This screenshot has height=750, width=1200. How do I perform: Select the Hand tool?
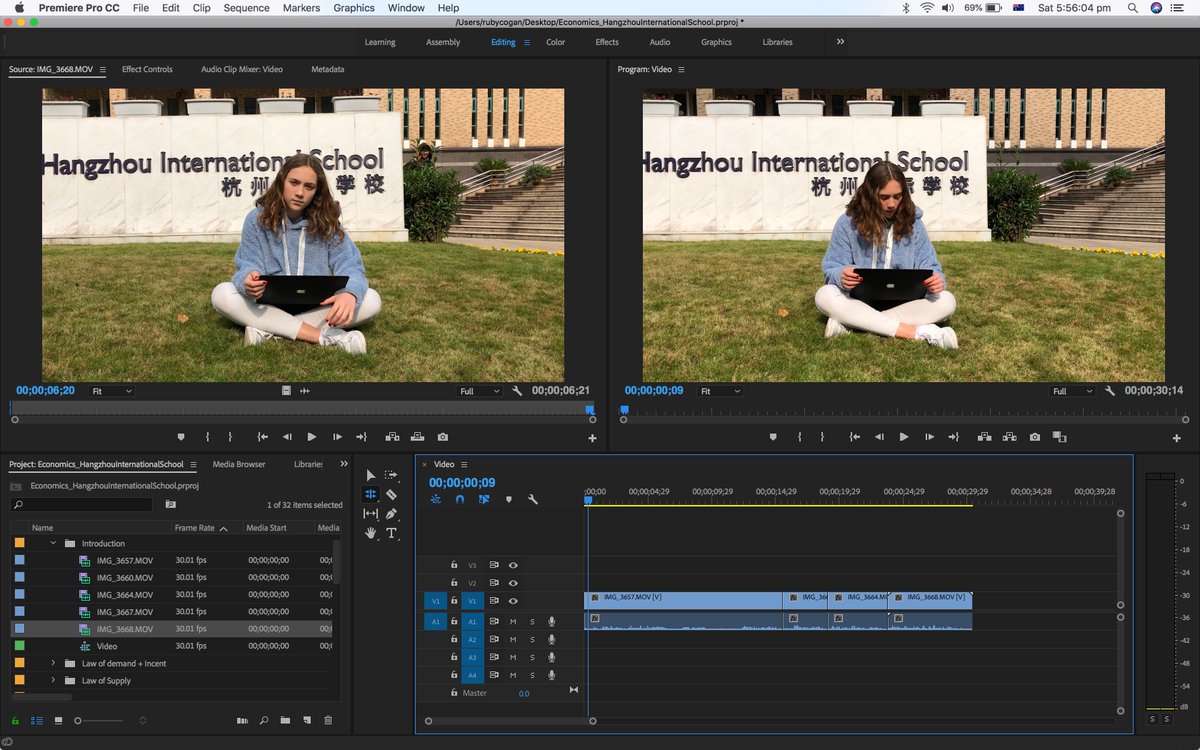[370, 533]
